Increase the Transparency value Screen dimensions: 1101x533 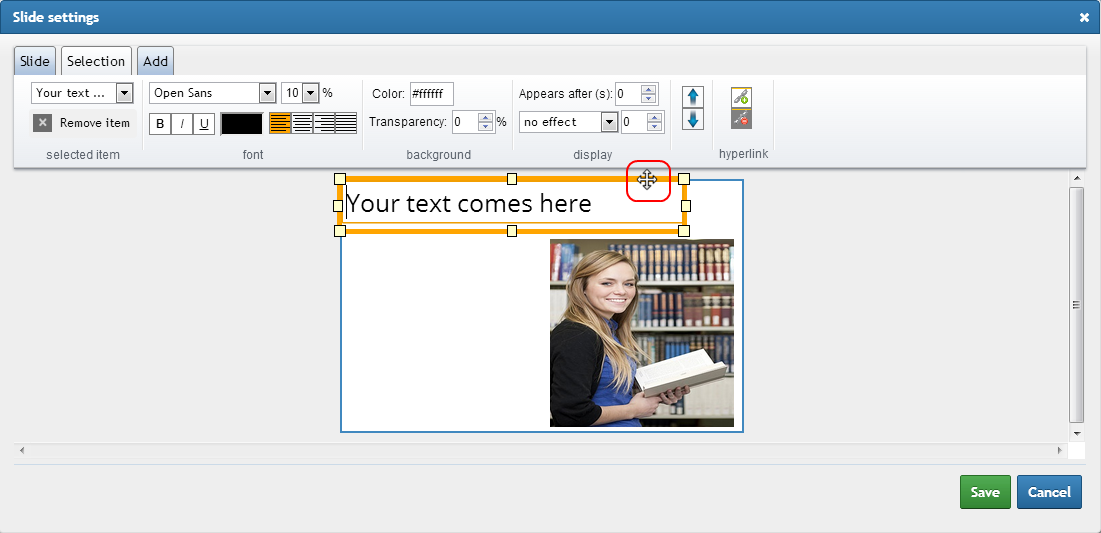point(486,117)
